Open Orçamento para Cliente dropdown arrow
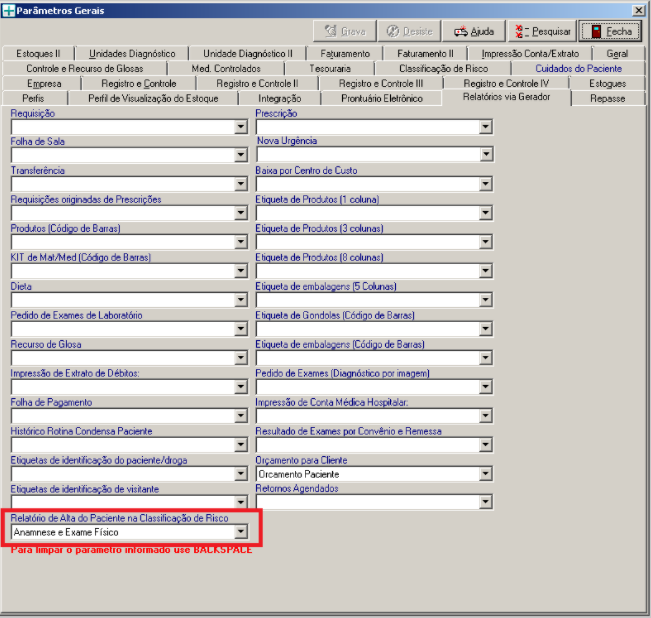 pos(485,474)
